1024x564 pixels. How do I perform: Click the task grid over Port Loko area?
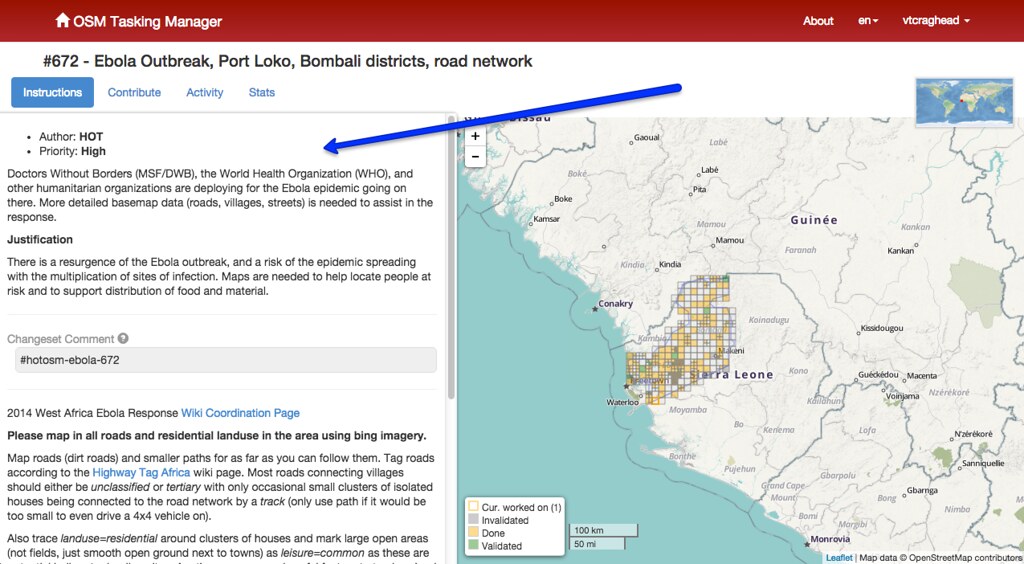pyautogui.click(x=679, y=339)
